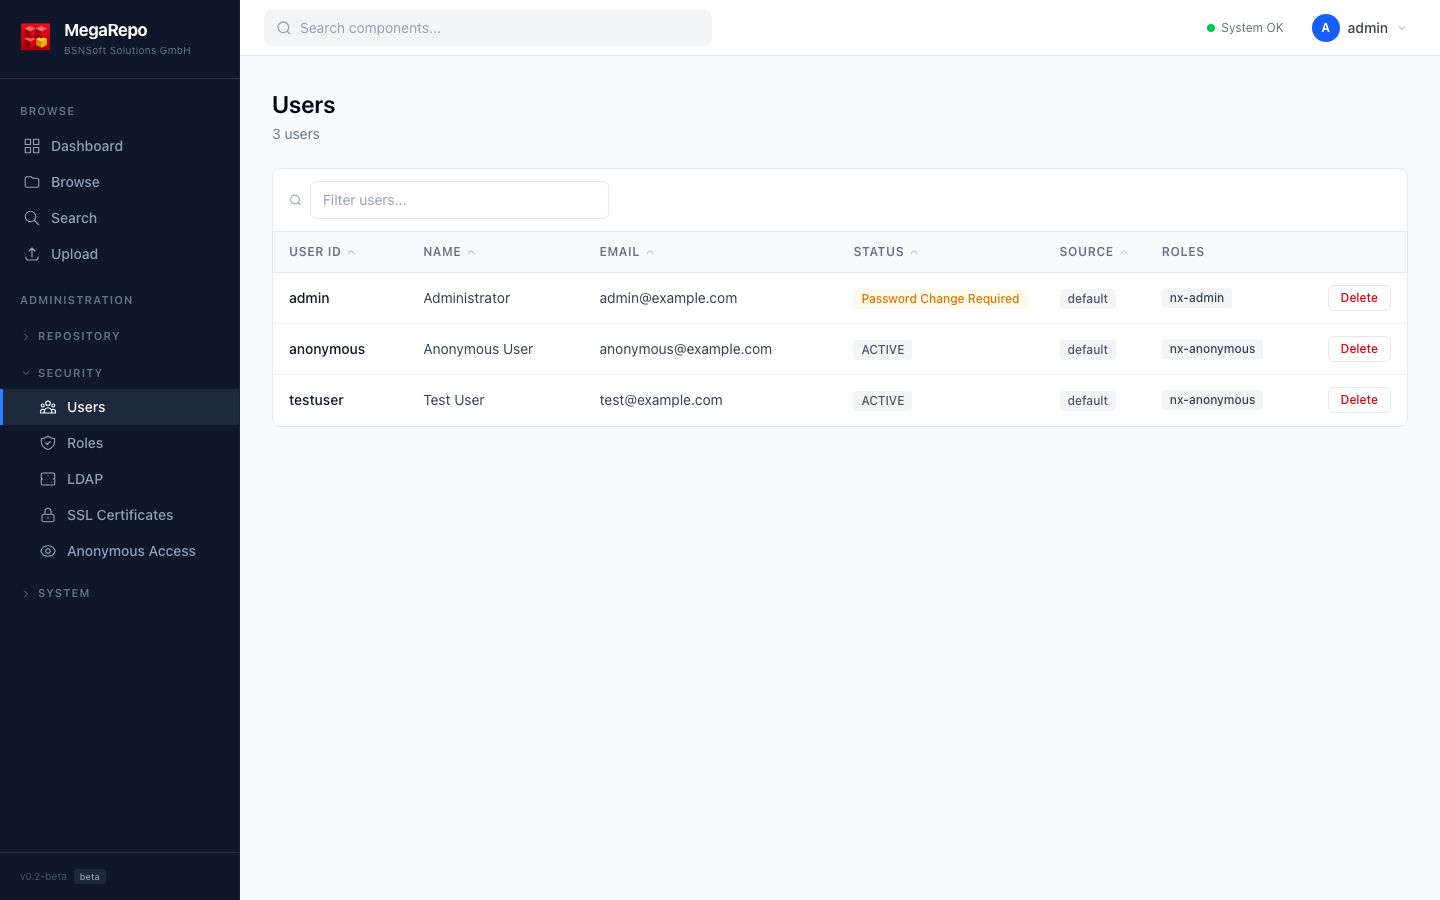Select the Upload arrow icon
The width and height of the screenshot is (1440, 900).
coord(31,253)
